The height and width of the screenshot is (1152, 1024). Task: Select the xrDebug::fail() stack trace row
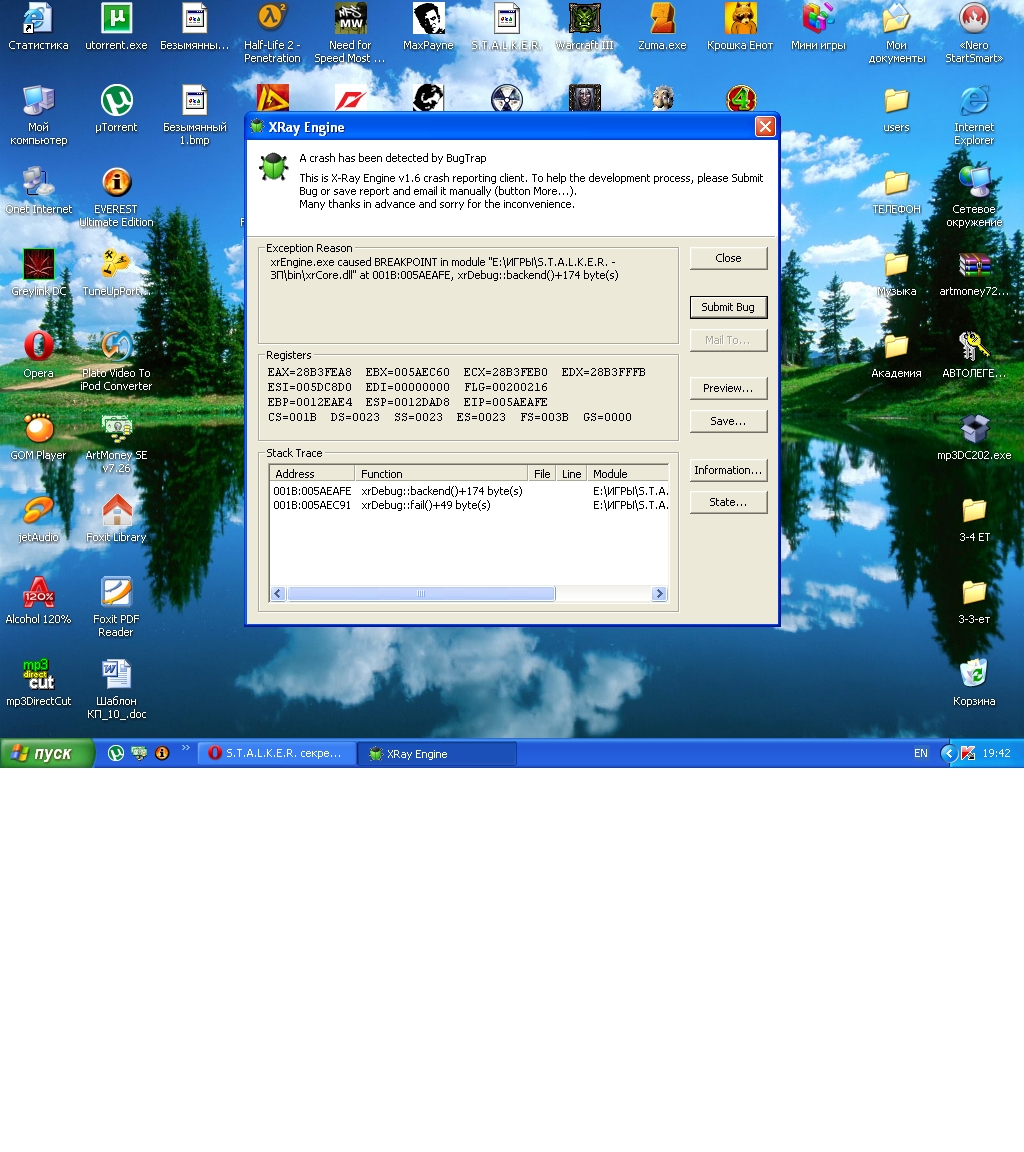[470, 505]
